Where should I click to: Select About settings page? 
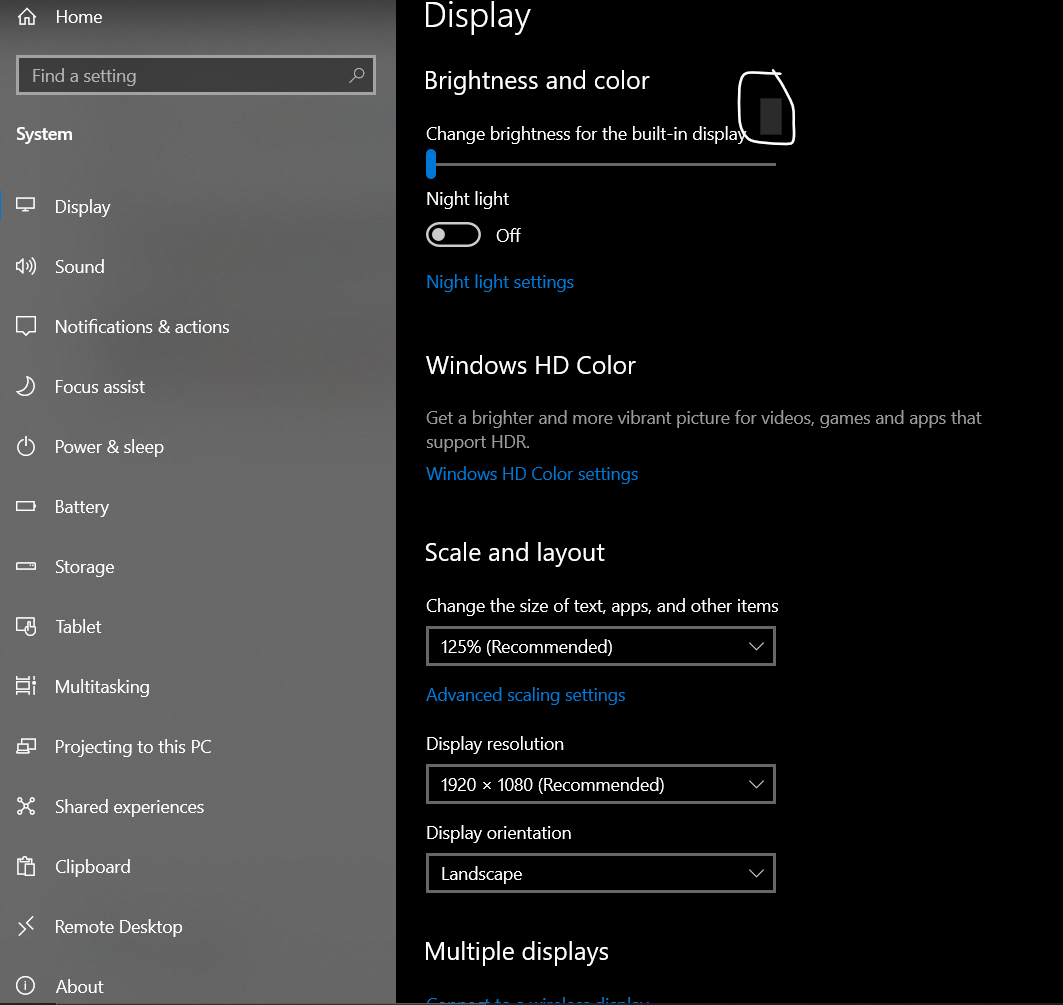click(x=79, y=987)
